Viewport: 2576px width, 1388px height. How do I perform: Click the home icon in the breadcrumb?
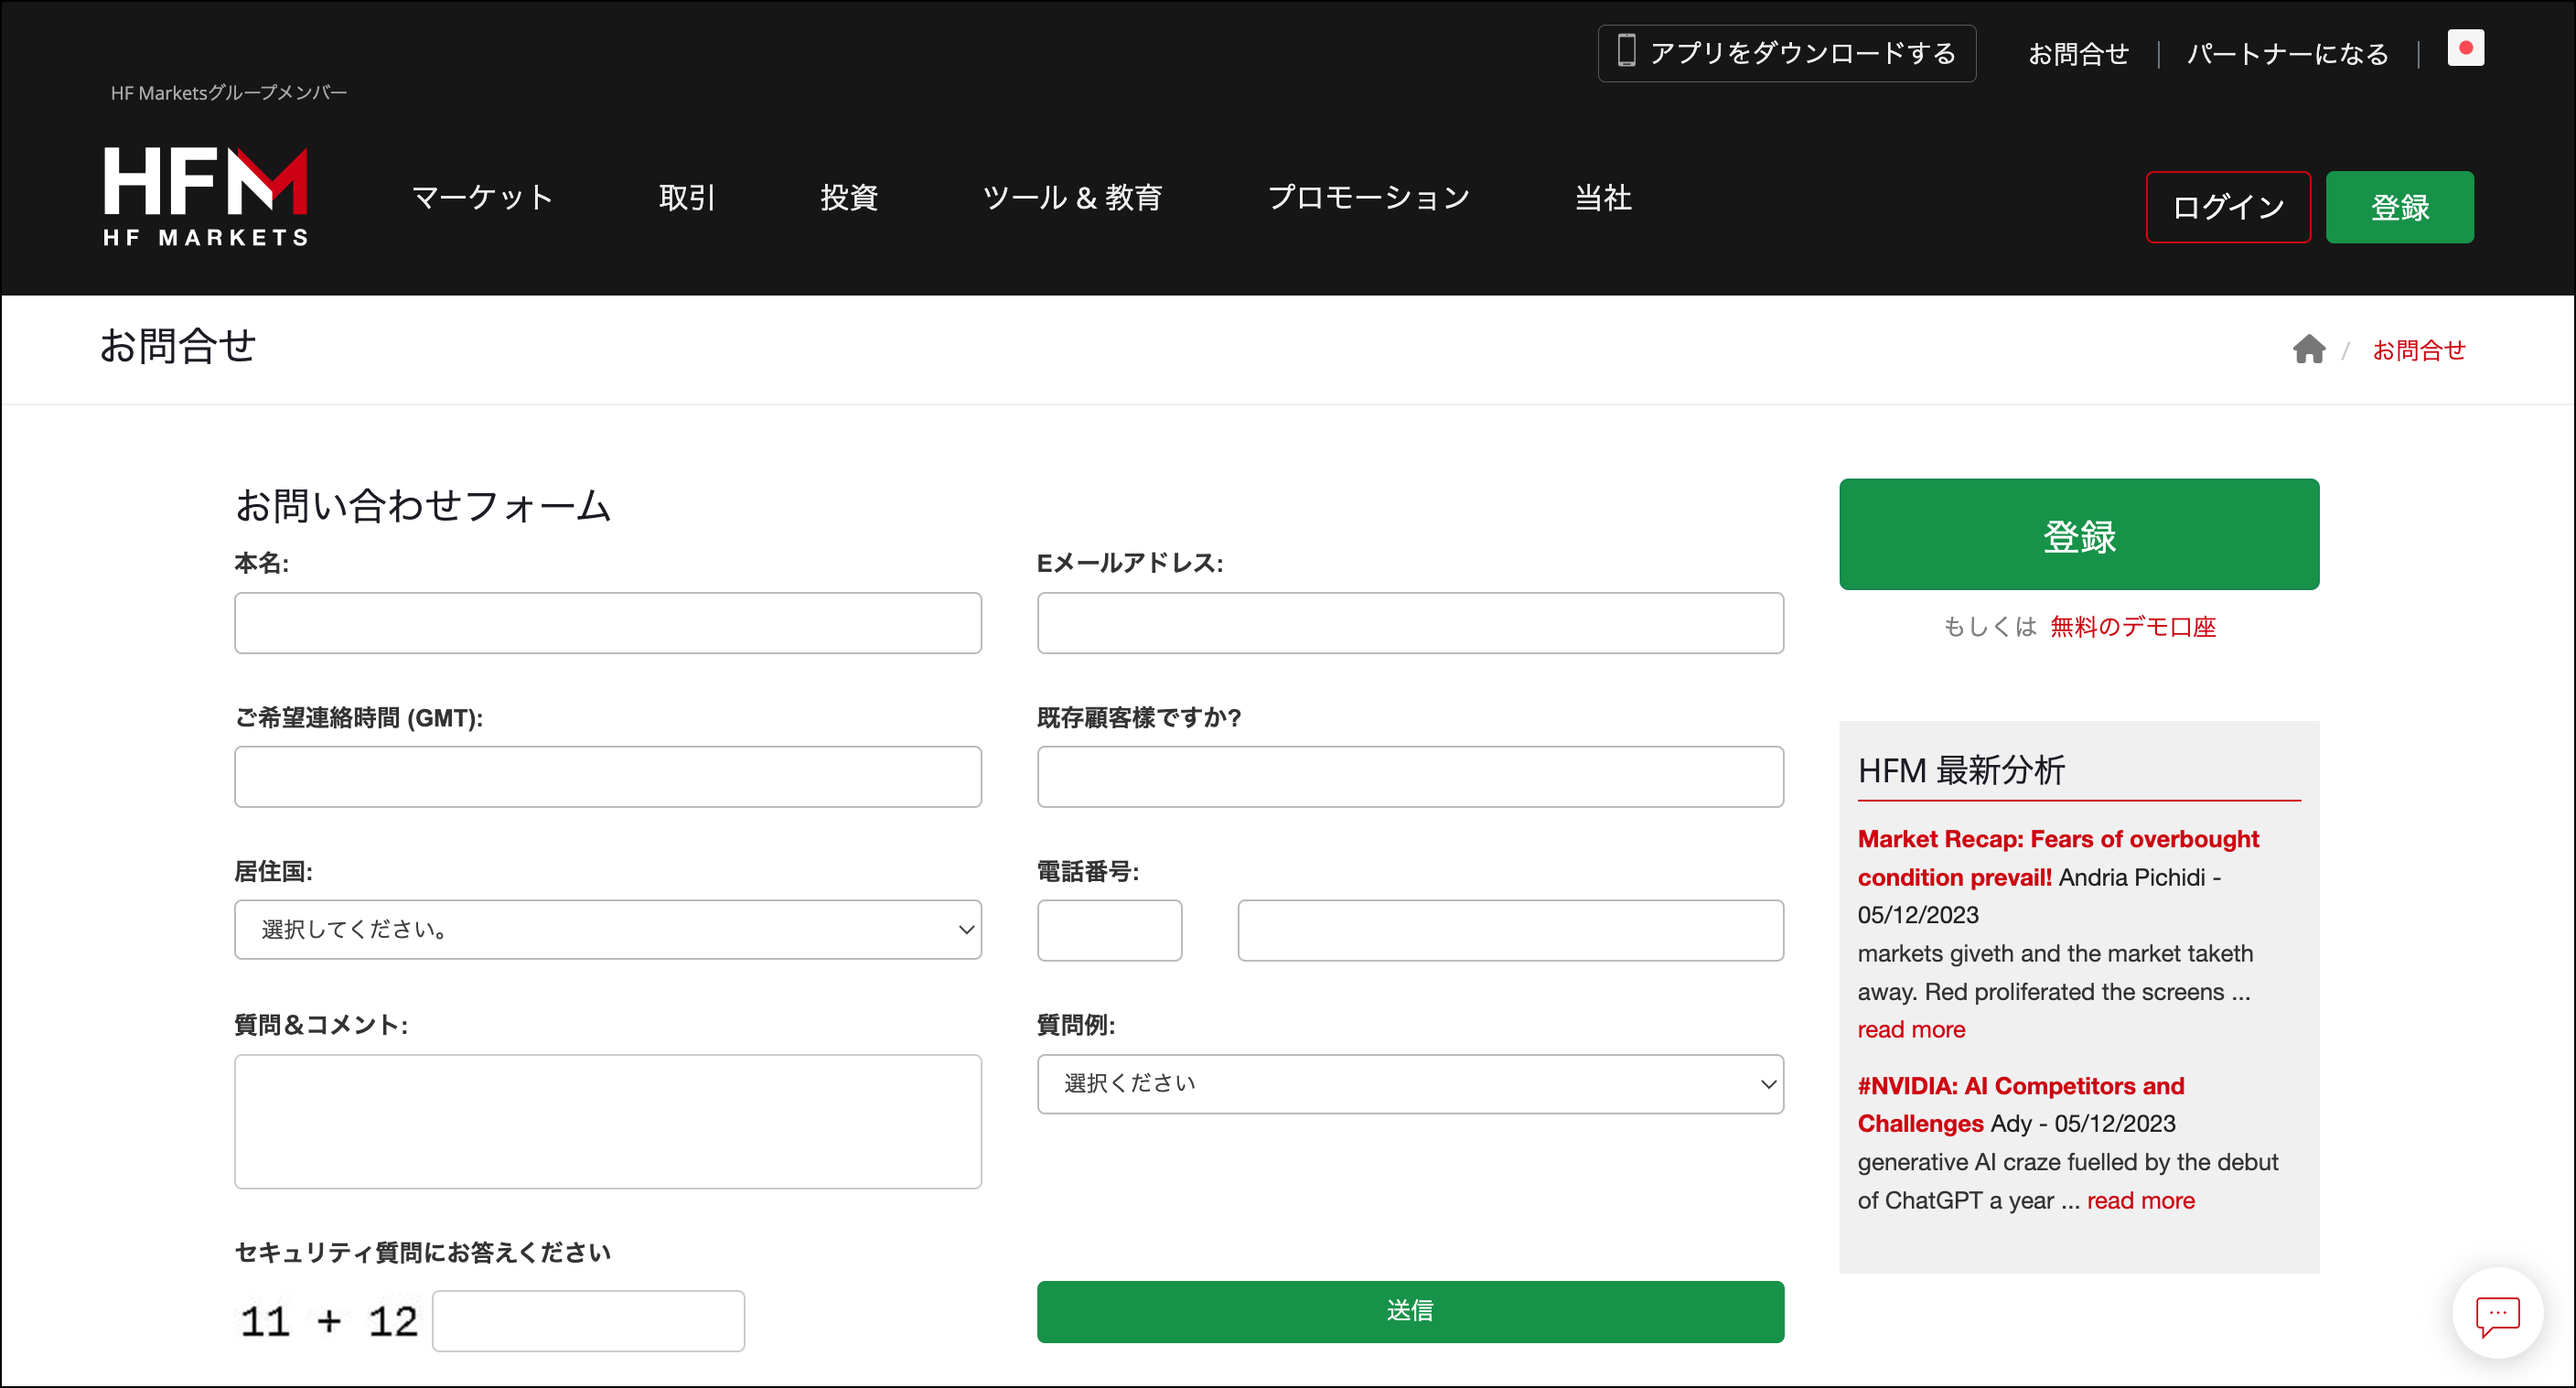(x=2310, y=349)
